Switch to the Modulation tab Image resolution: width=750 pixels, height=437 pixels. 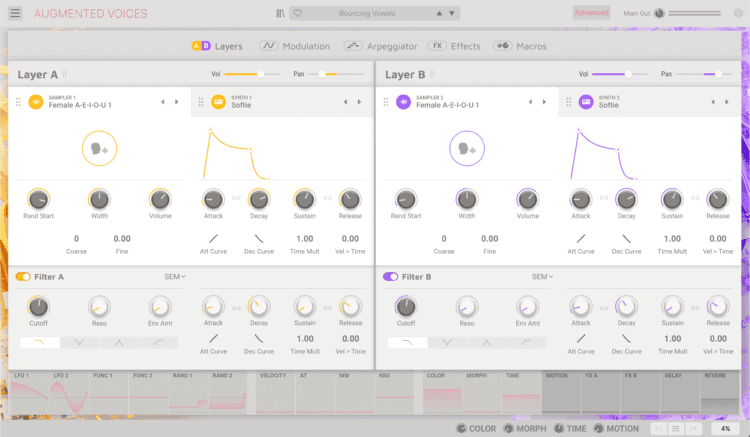[295, 46]
